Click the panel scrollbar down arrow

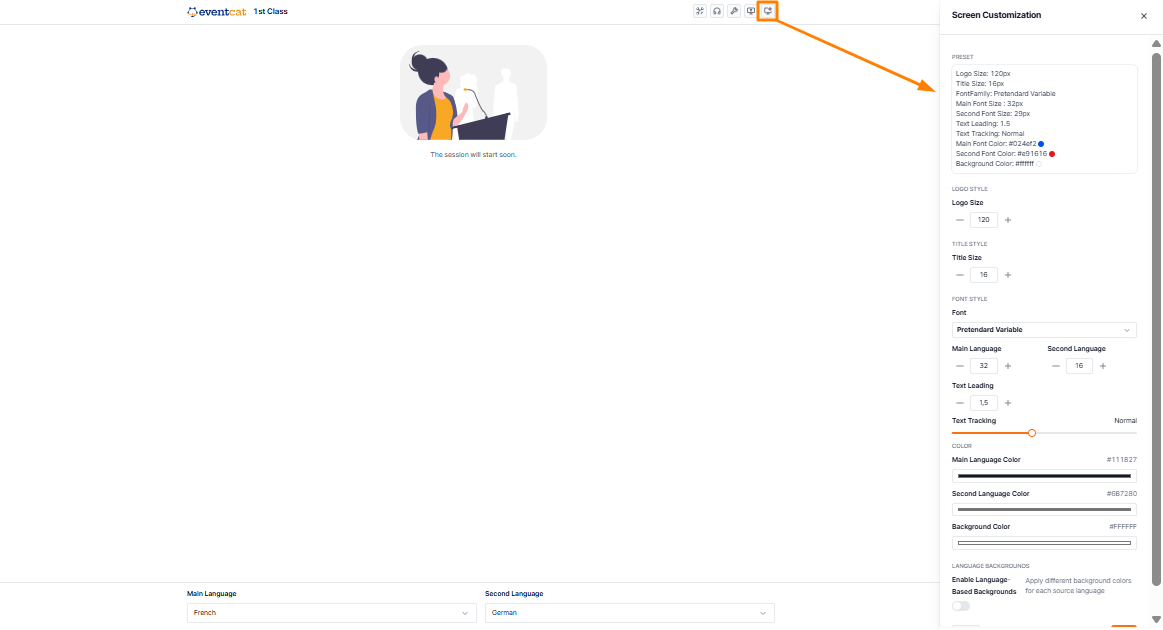(x=1156, y=620)
